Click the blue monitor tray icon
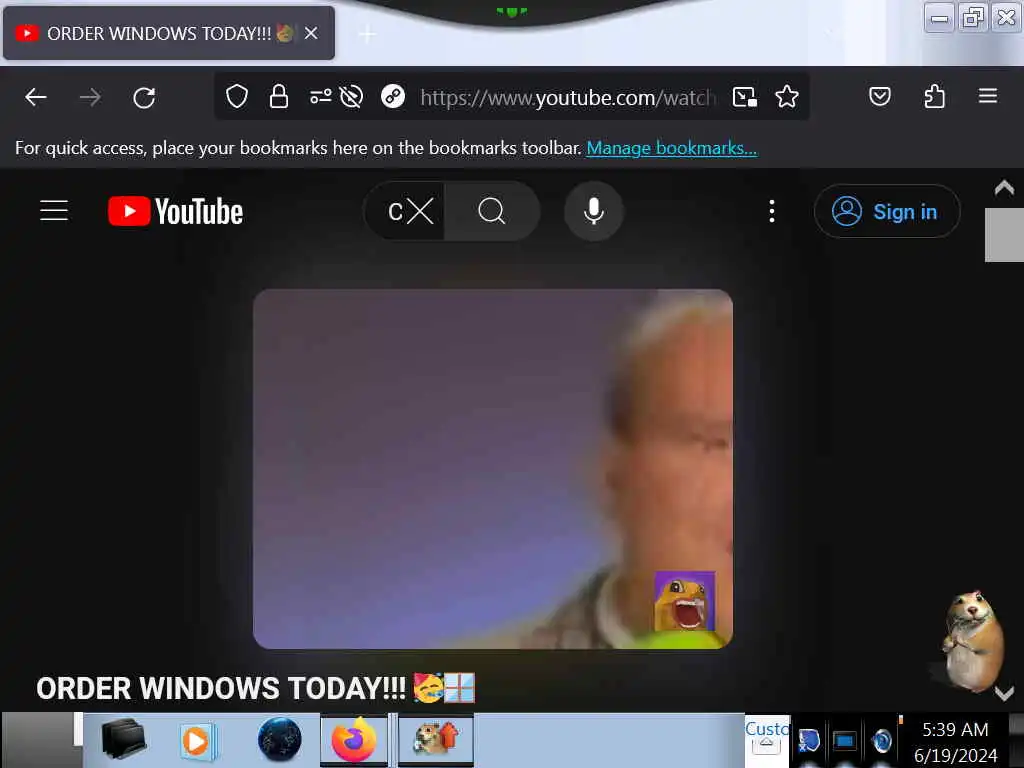 coord(844,741)
